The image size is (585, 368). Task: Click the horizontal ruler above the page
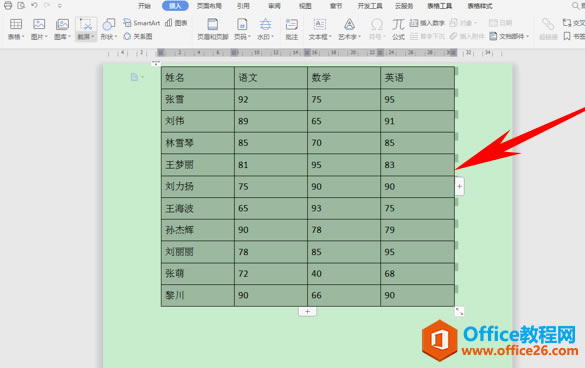tap(306, 53)
